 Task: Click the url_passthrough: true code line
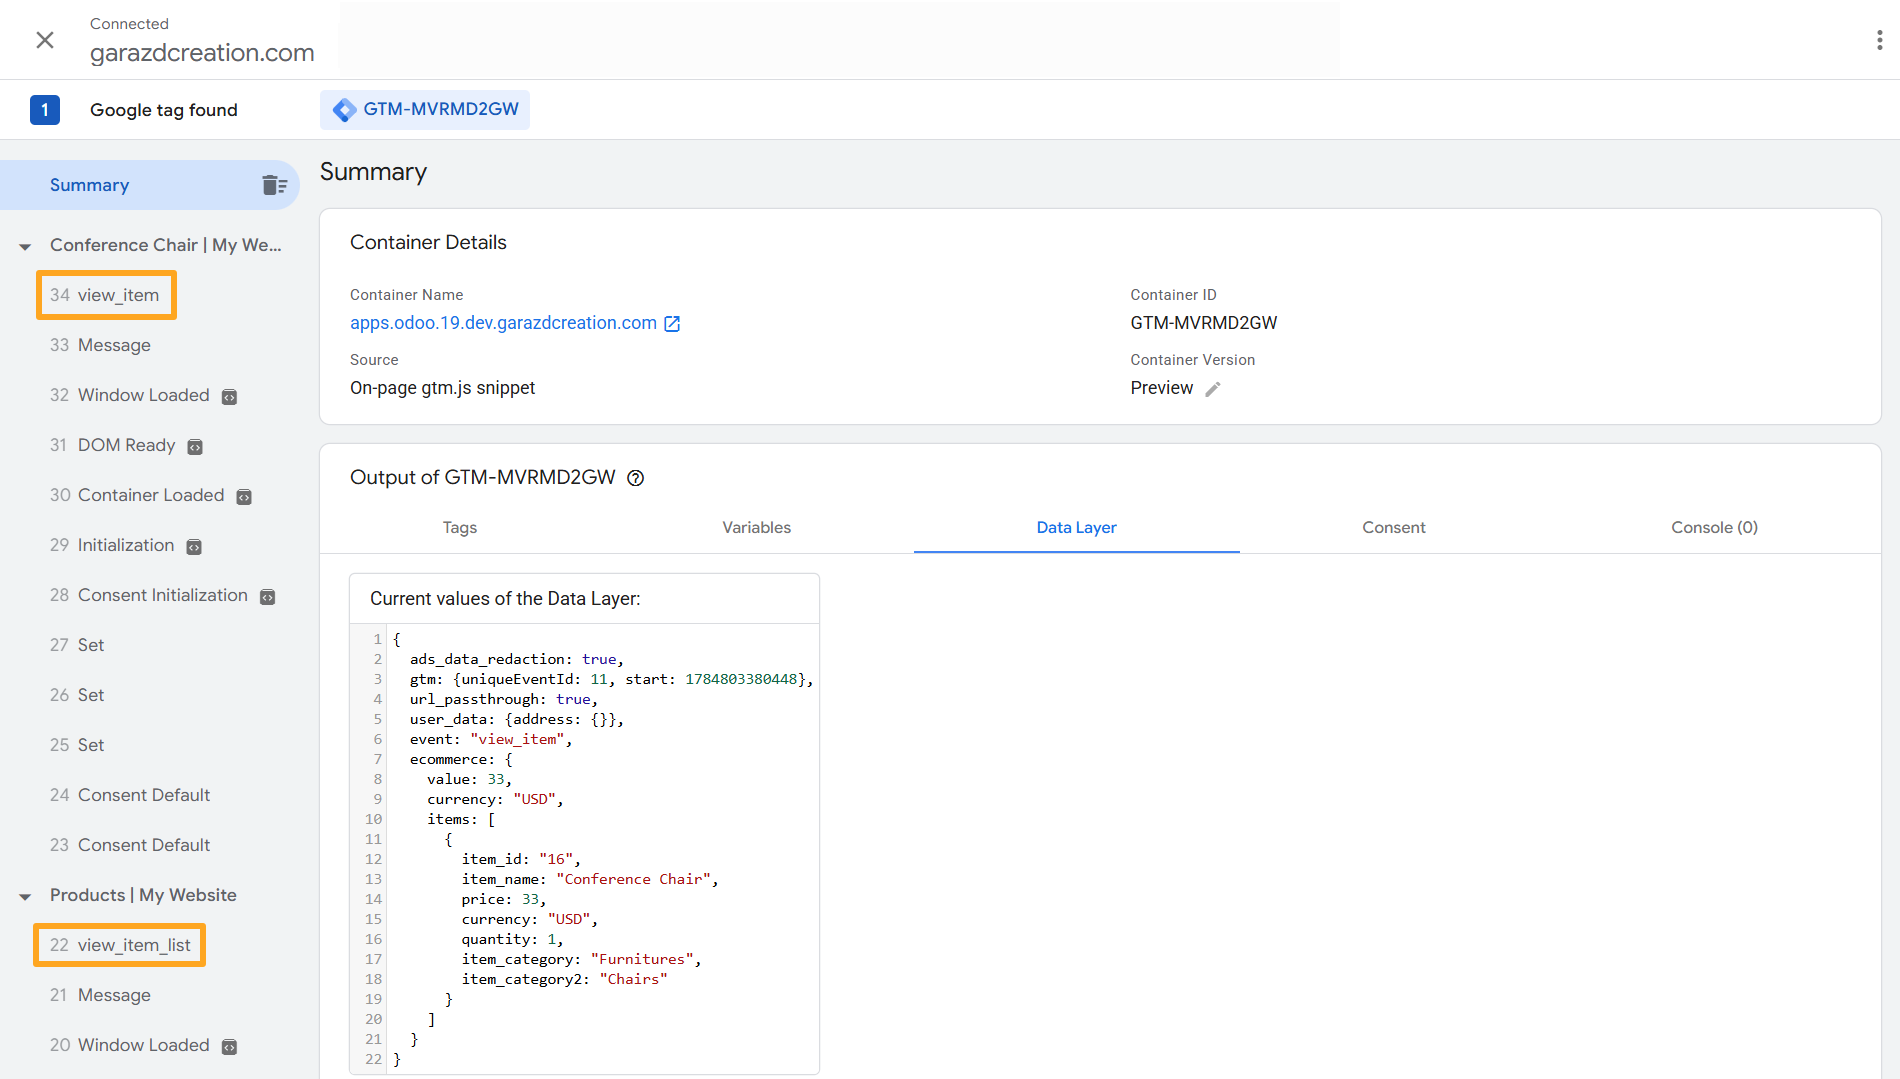coord(504,699)
